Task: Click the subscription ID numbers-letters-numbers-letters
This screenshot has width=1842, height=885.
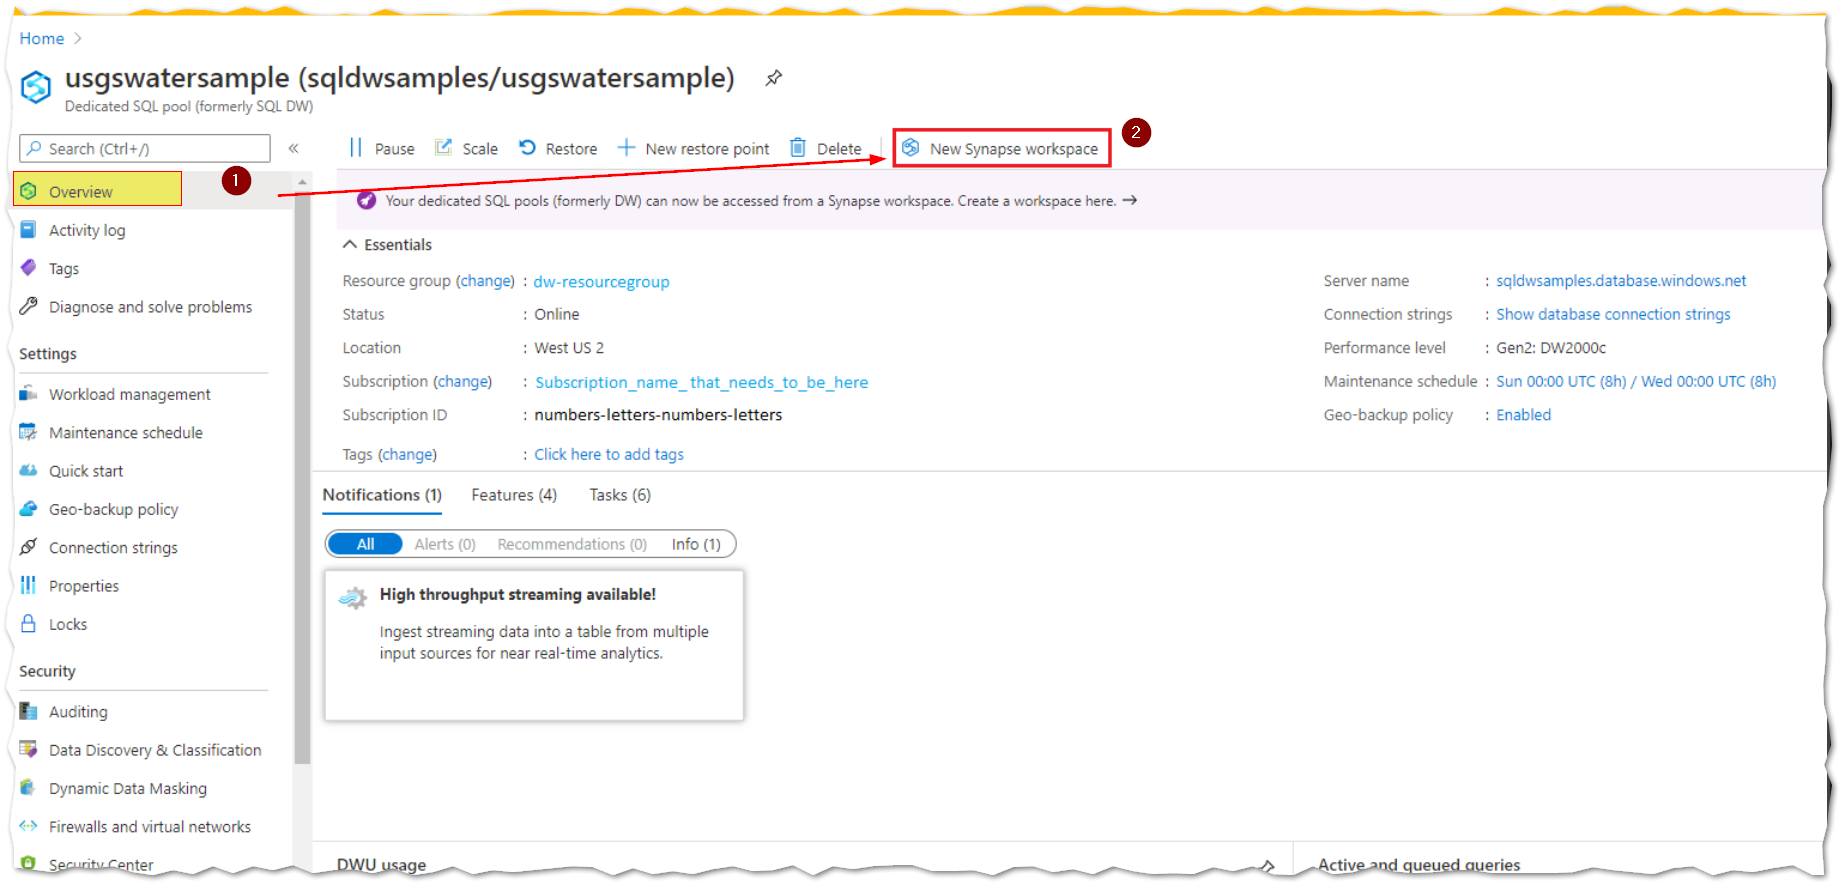Action: [658, 415]
